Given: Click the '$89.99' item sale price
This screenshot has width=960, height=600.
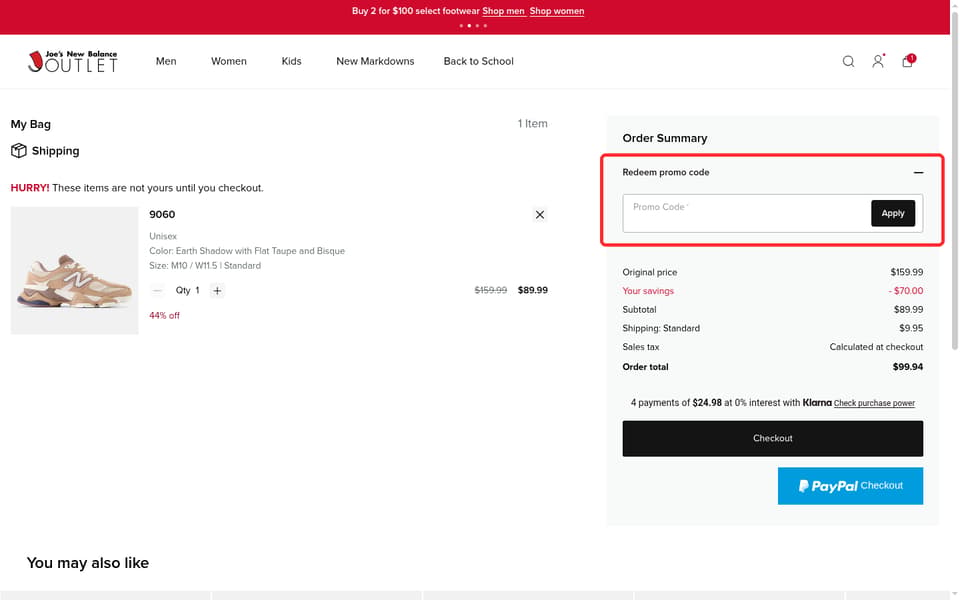Looking at the screenshot, I should point(533,290).
